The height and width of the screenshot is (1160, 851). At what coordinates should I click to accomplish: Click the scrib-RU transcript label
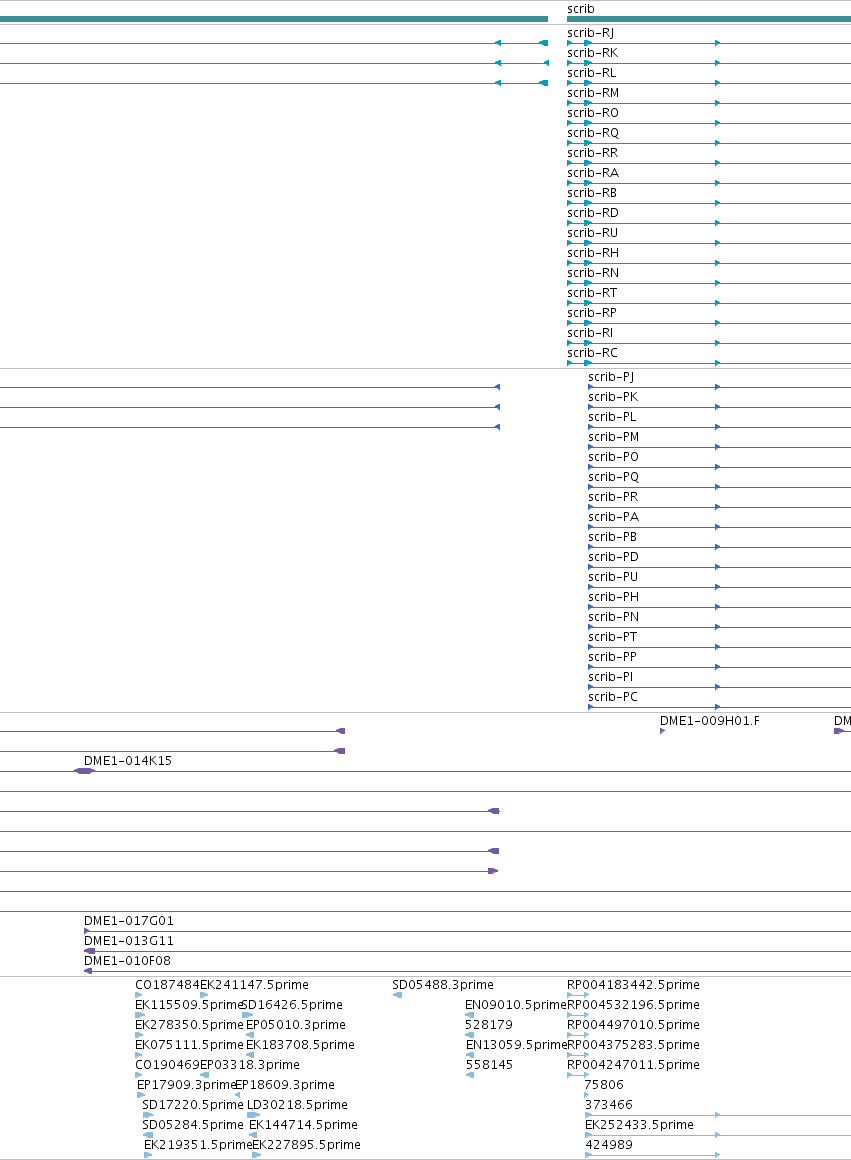tap(592, 232)
